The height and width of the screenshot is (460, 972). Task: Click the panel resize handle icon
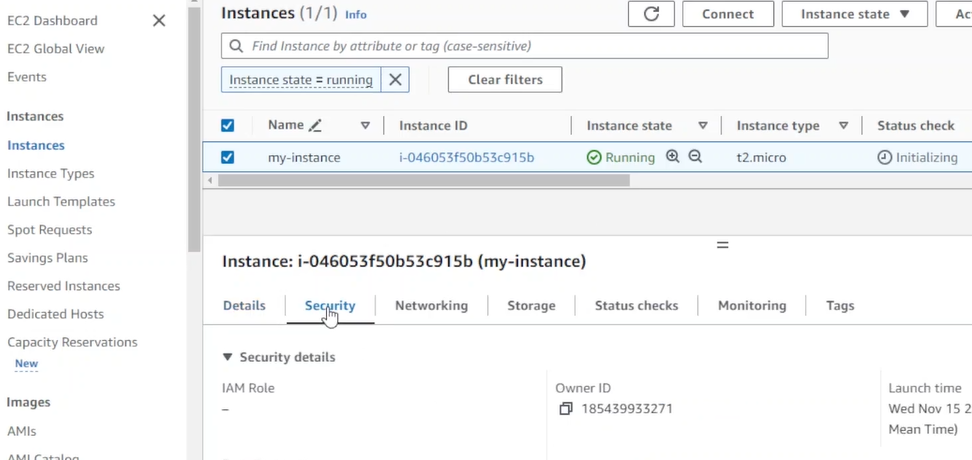[722, 245]
